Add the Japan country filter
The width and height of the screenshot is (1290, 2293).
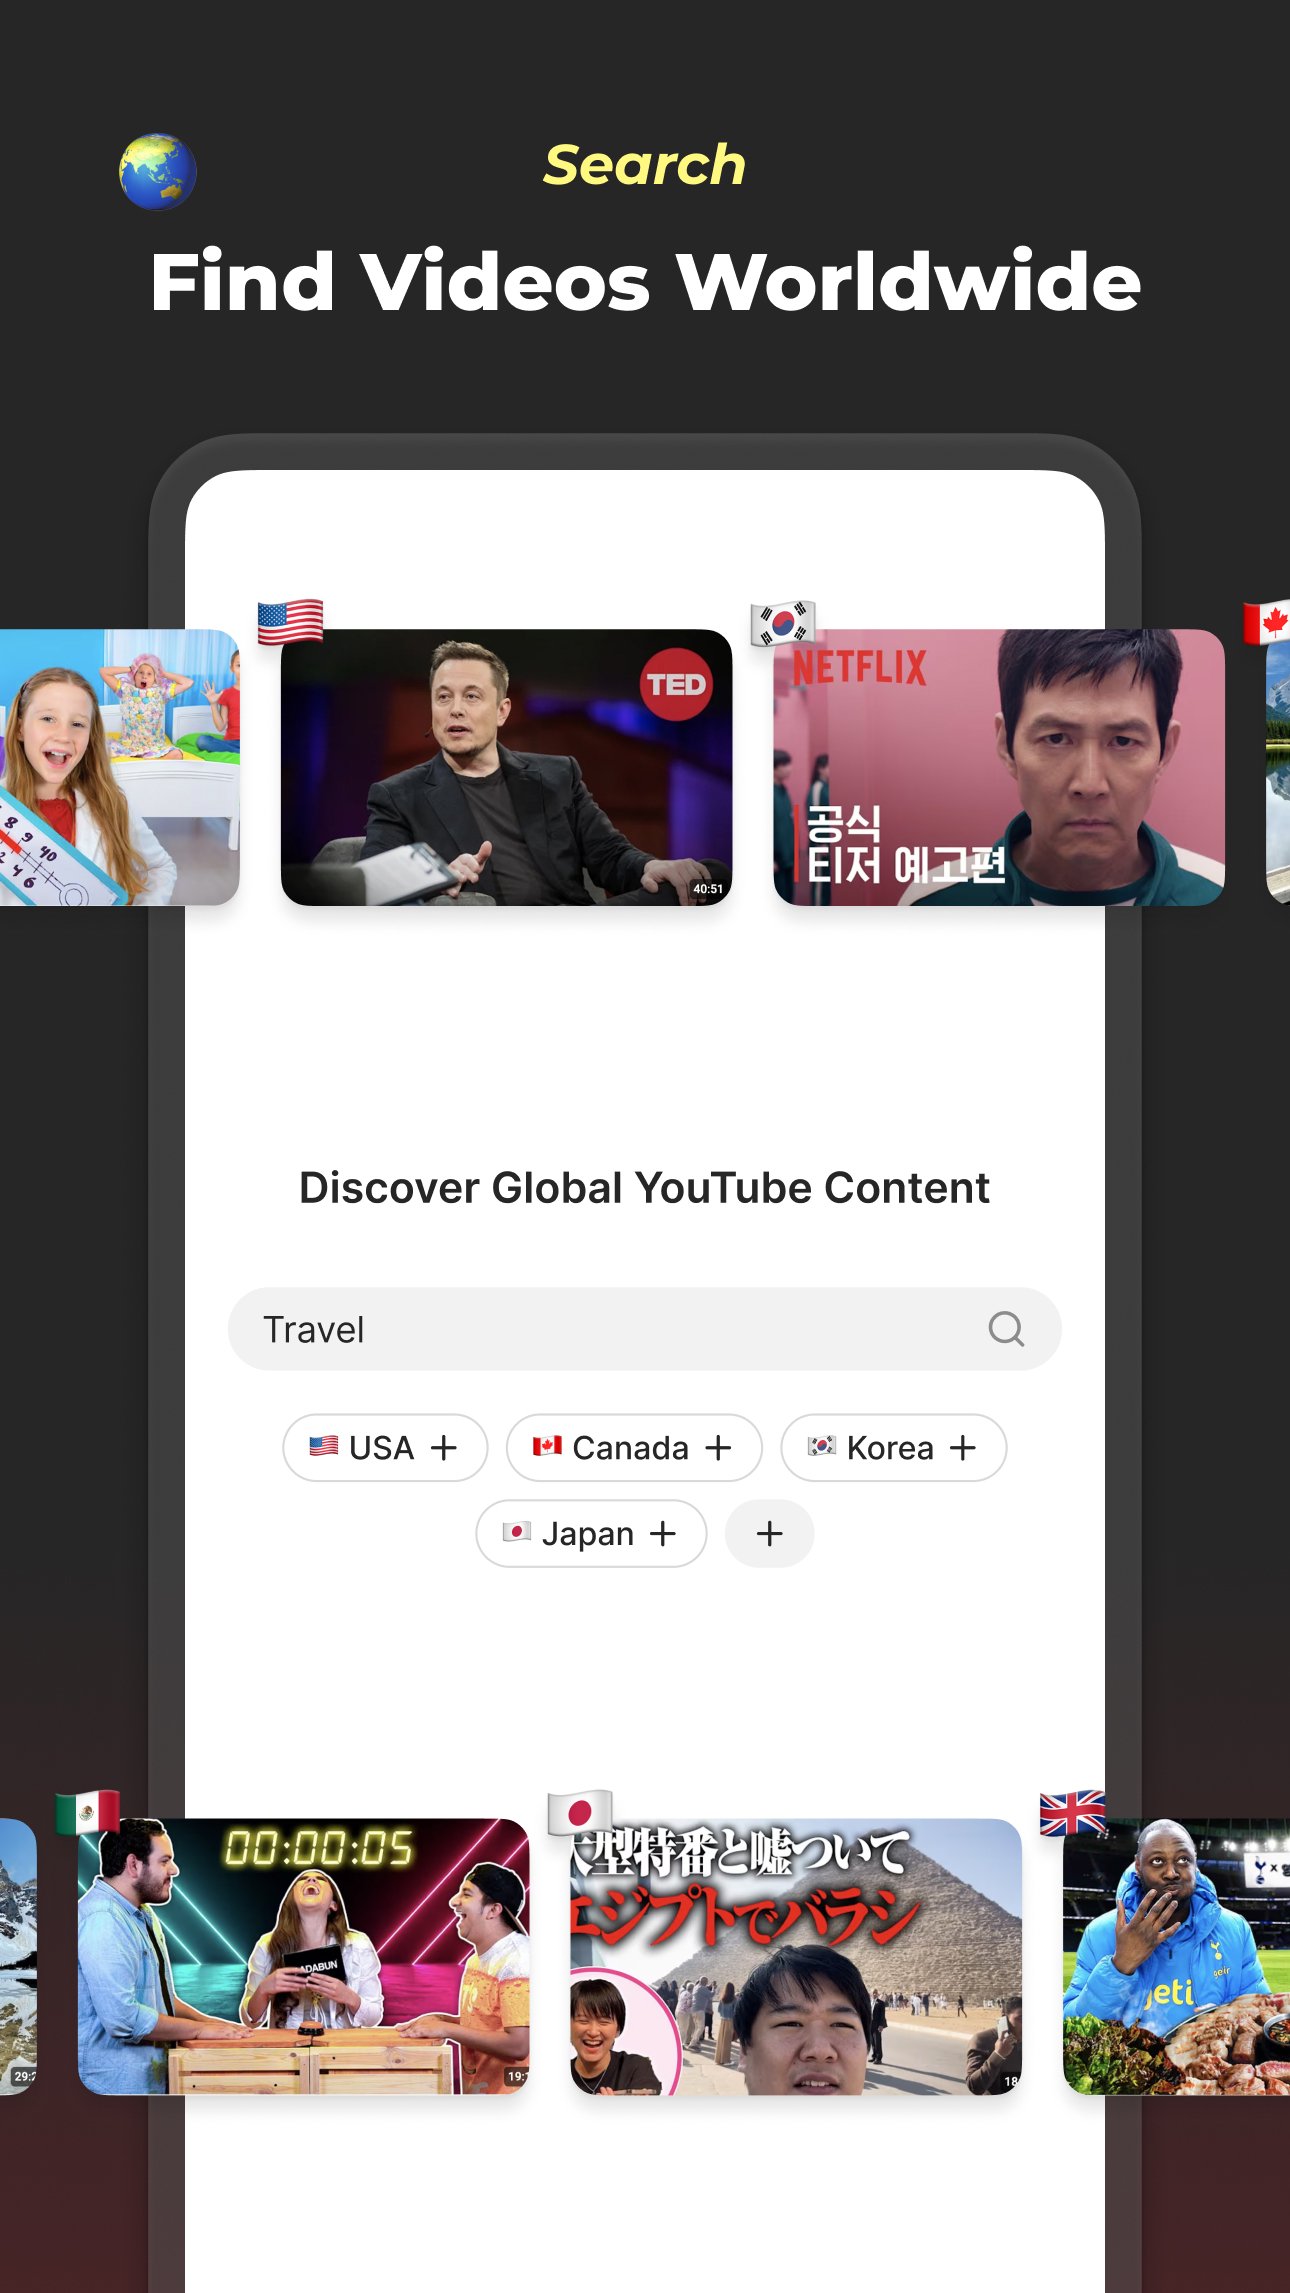click(x=591, y=1533)
